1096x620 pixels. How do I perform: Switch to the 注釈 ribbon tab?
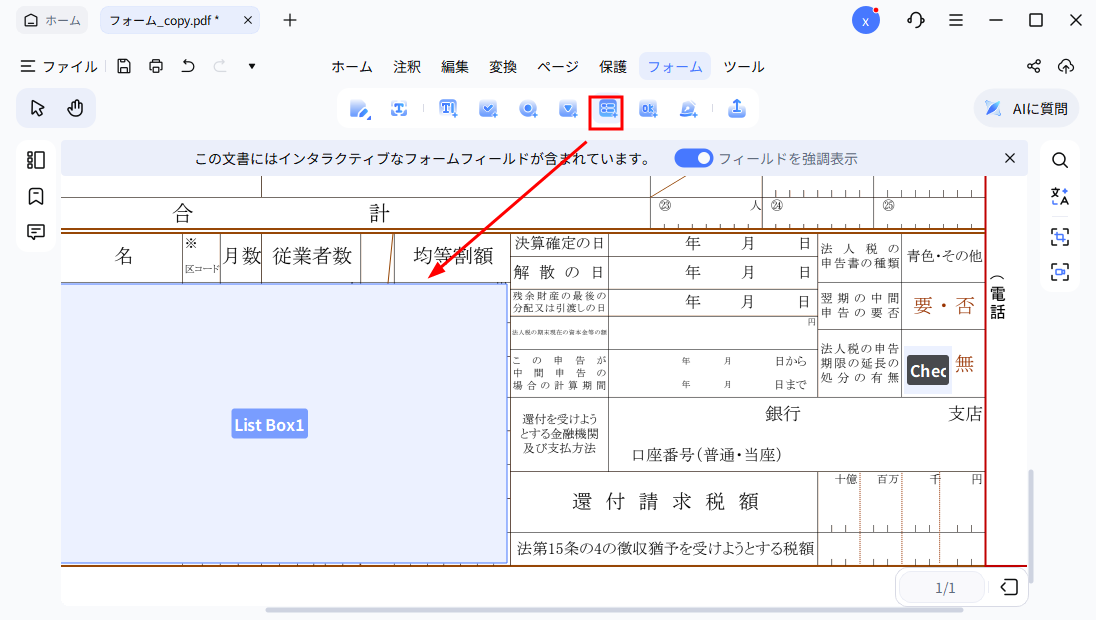pos(406,66)
